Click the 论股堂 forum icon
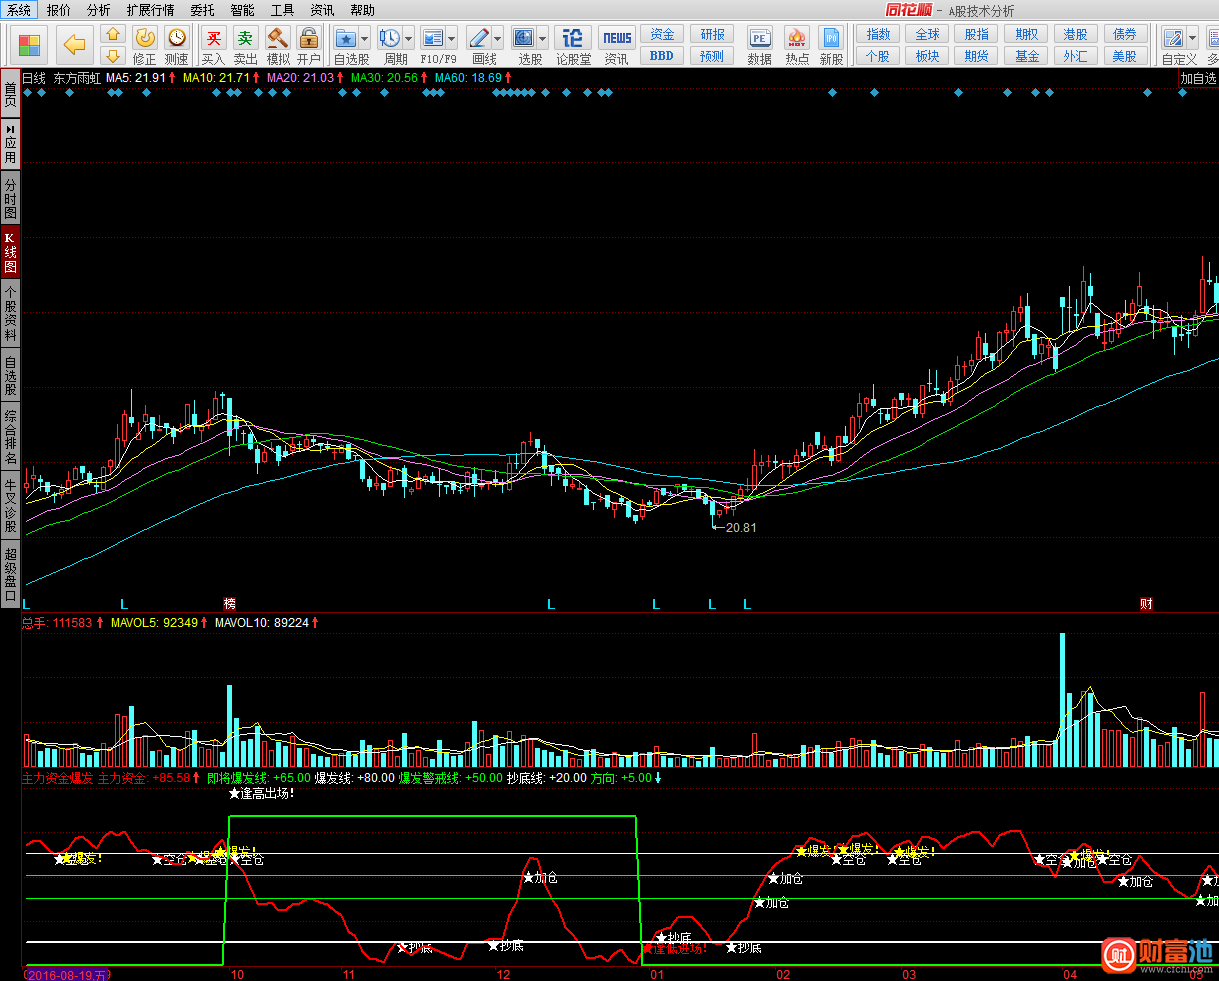Image resolution: width=1219 pixels, height=981 pixels. [573, 39]
